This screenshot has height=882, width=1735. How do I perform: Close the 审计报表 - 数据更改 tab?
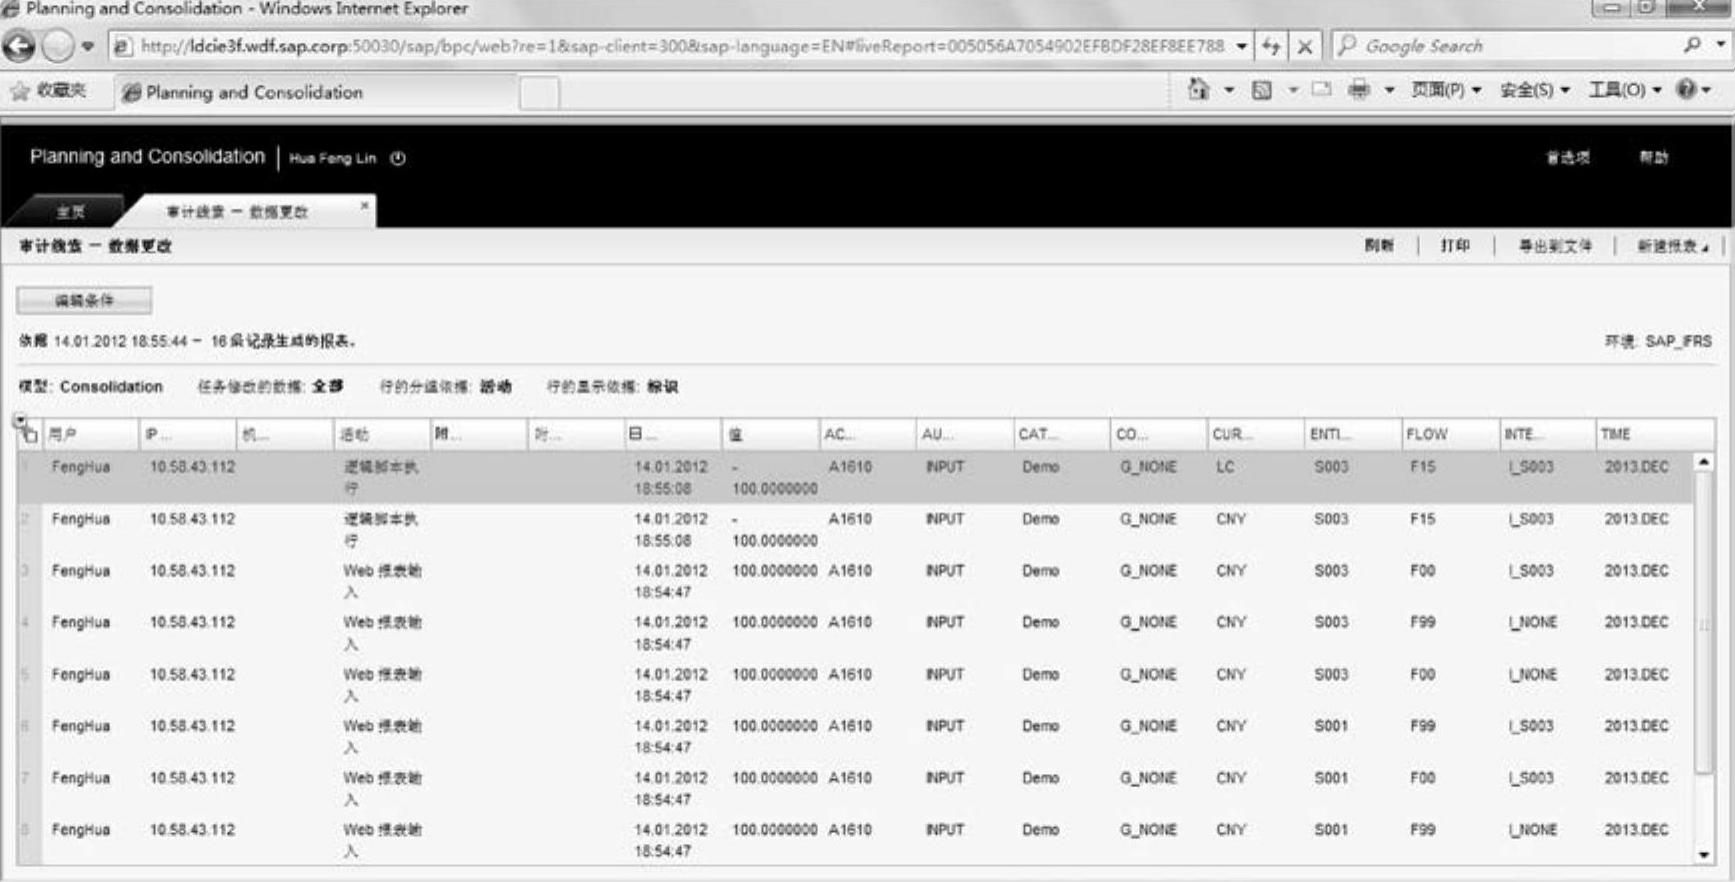364,205
